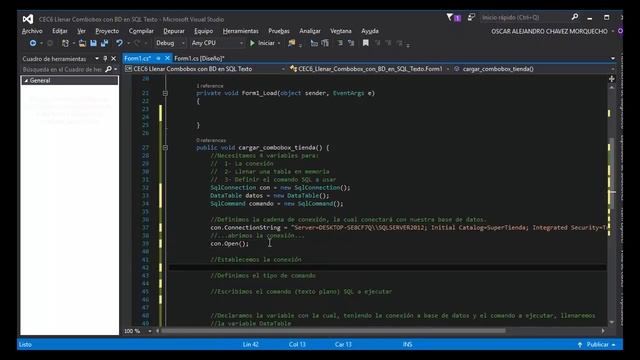The image size is (640, 360).
Task: Click the split editor plus icon
Action: point(611,79)
